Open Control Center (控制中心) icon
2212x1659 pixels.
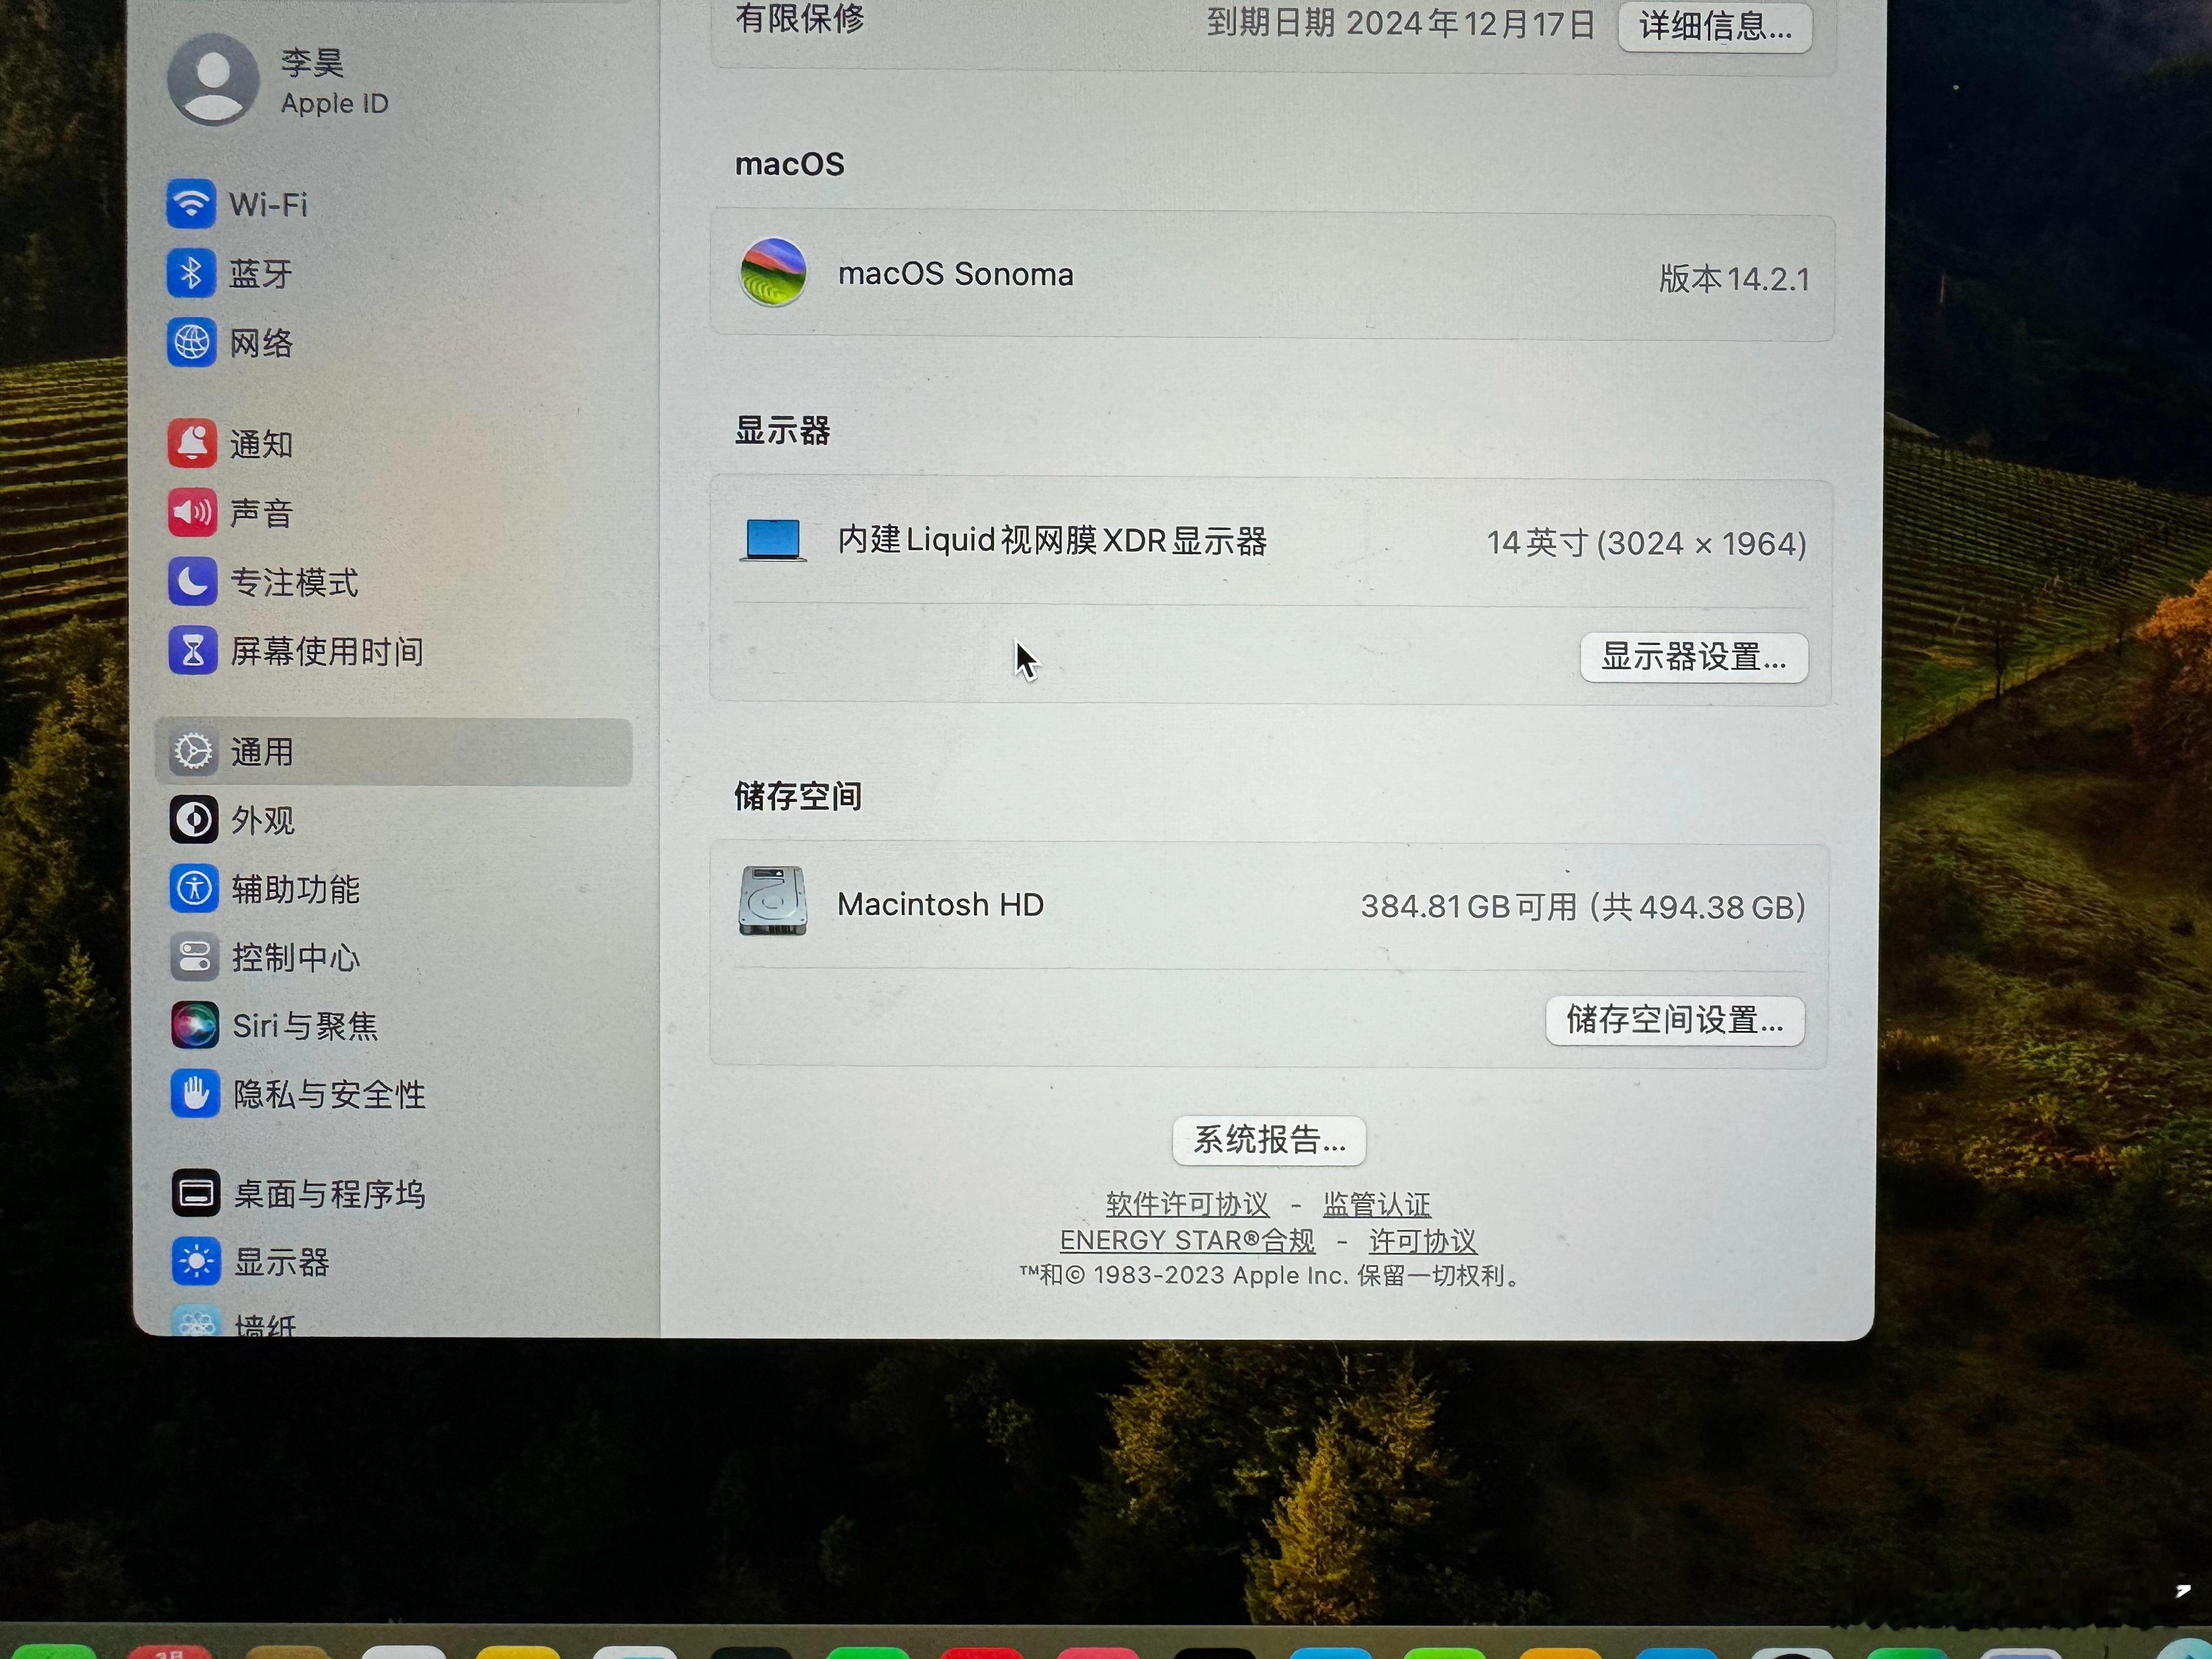point(194,957)
